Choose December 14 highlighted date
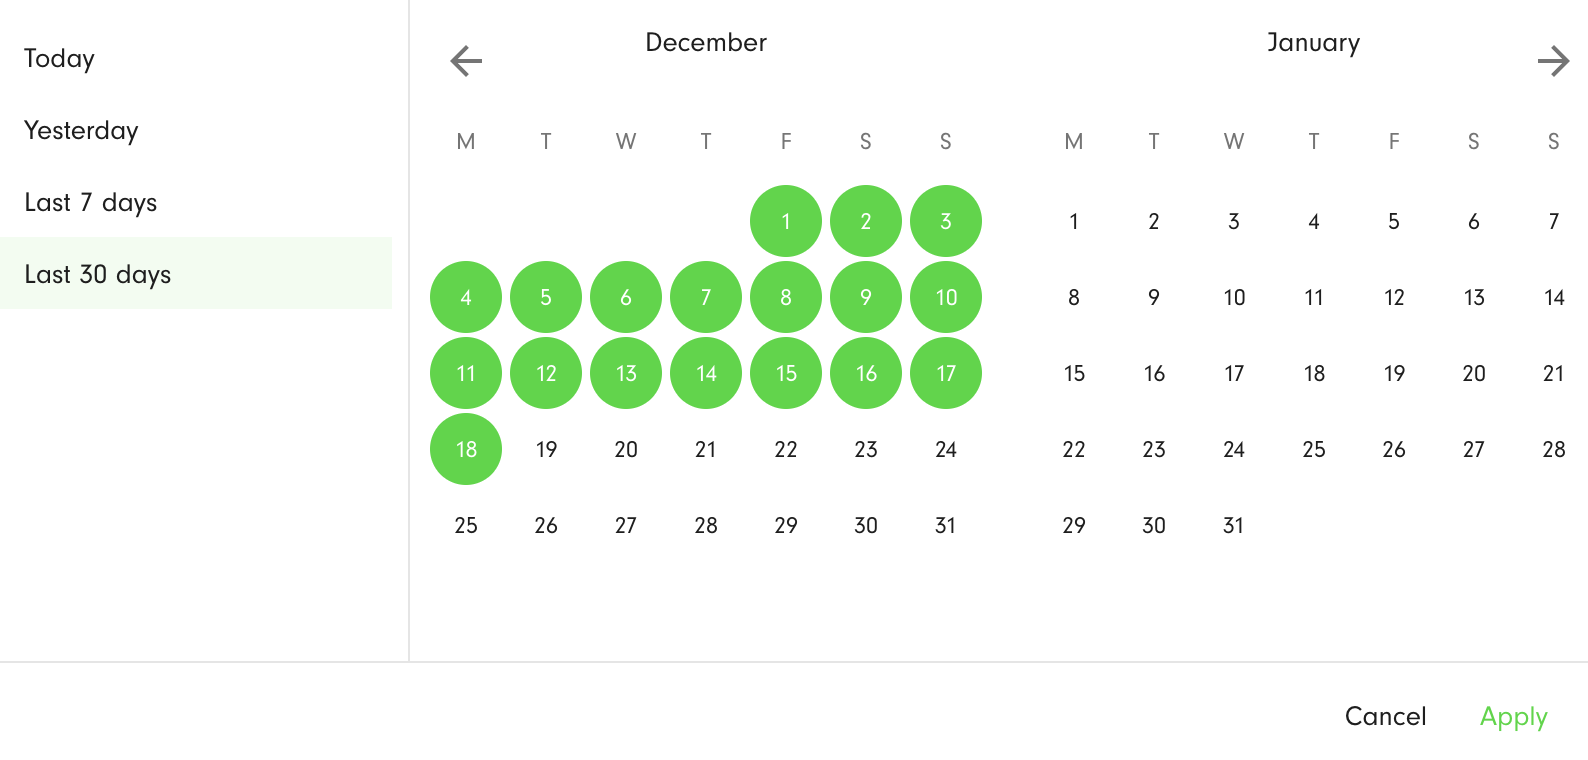Screen dimensions: 1588x760 coord(706,373)
